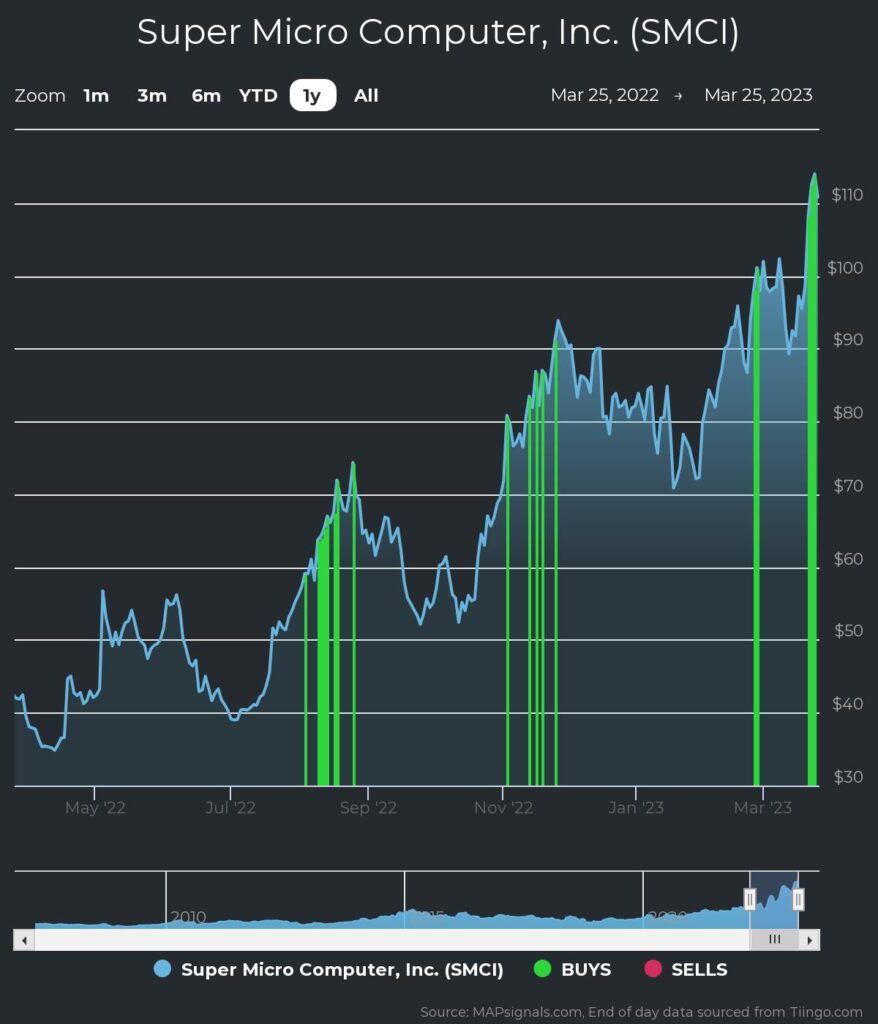This screenshot has height=1024, width=878.
Task: Click the green BUYS legend dot
Action: [x=542, y=969]
